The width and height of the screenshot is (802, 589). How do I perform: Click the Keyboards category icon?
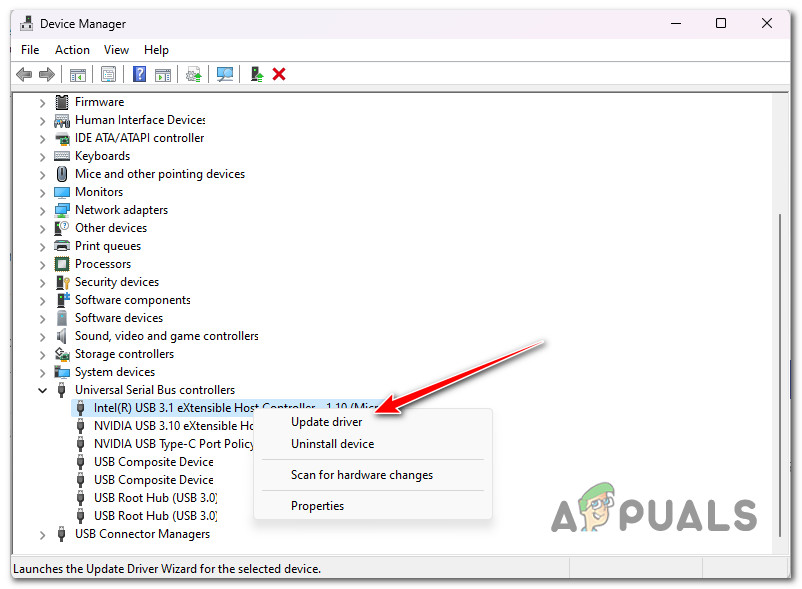(x=62, y=156)
